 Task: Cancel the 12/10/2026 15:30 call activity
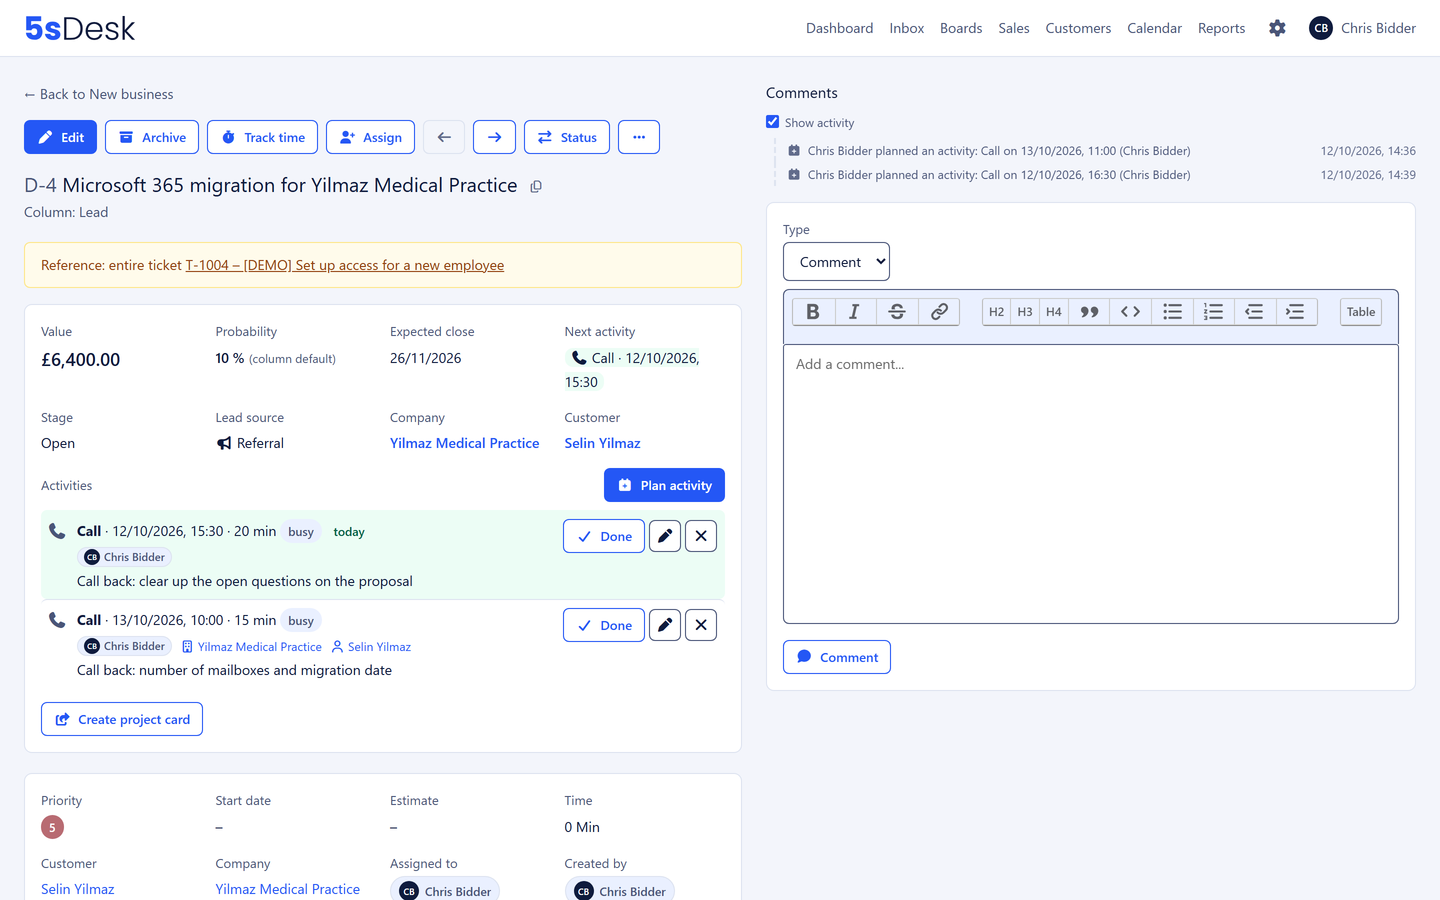[x=701, y=536]
